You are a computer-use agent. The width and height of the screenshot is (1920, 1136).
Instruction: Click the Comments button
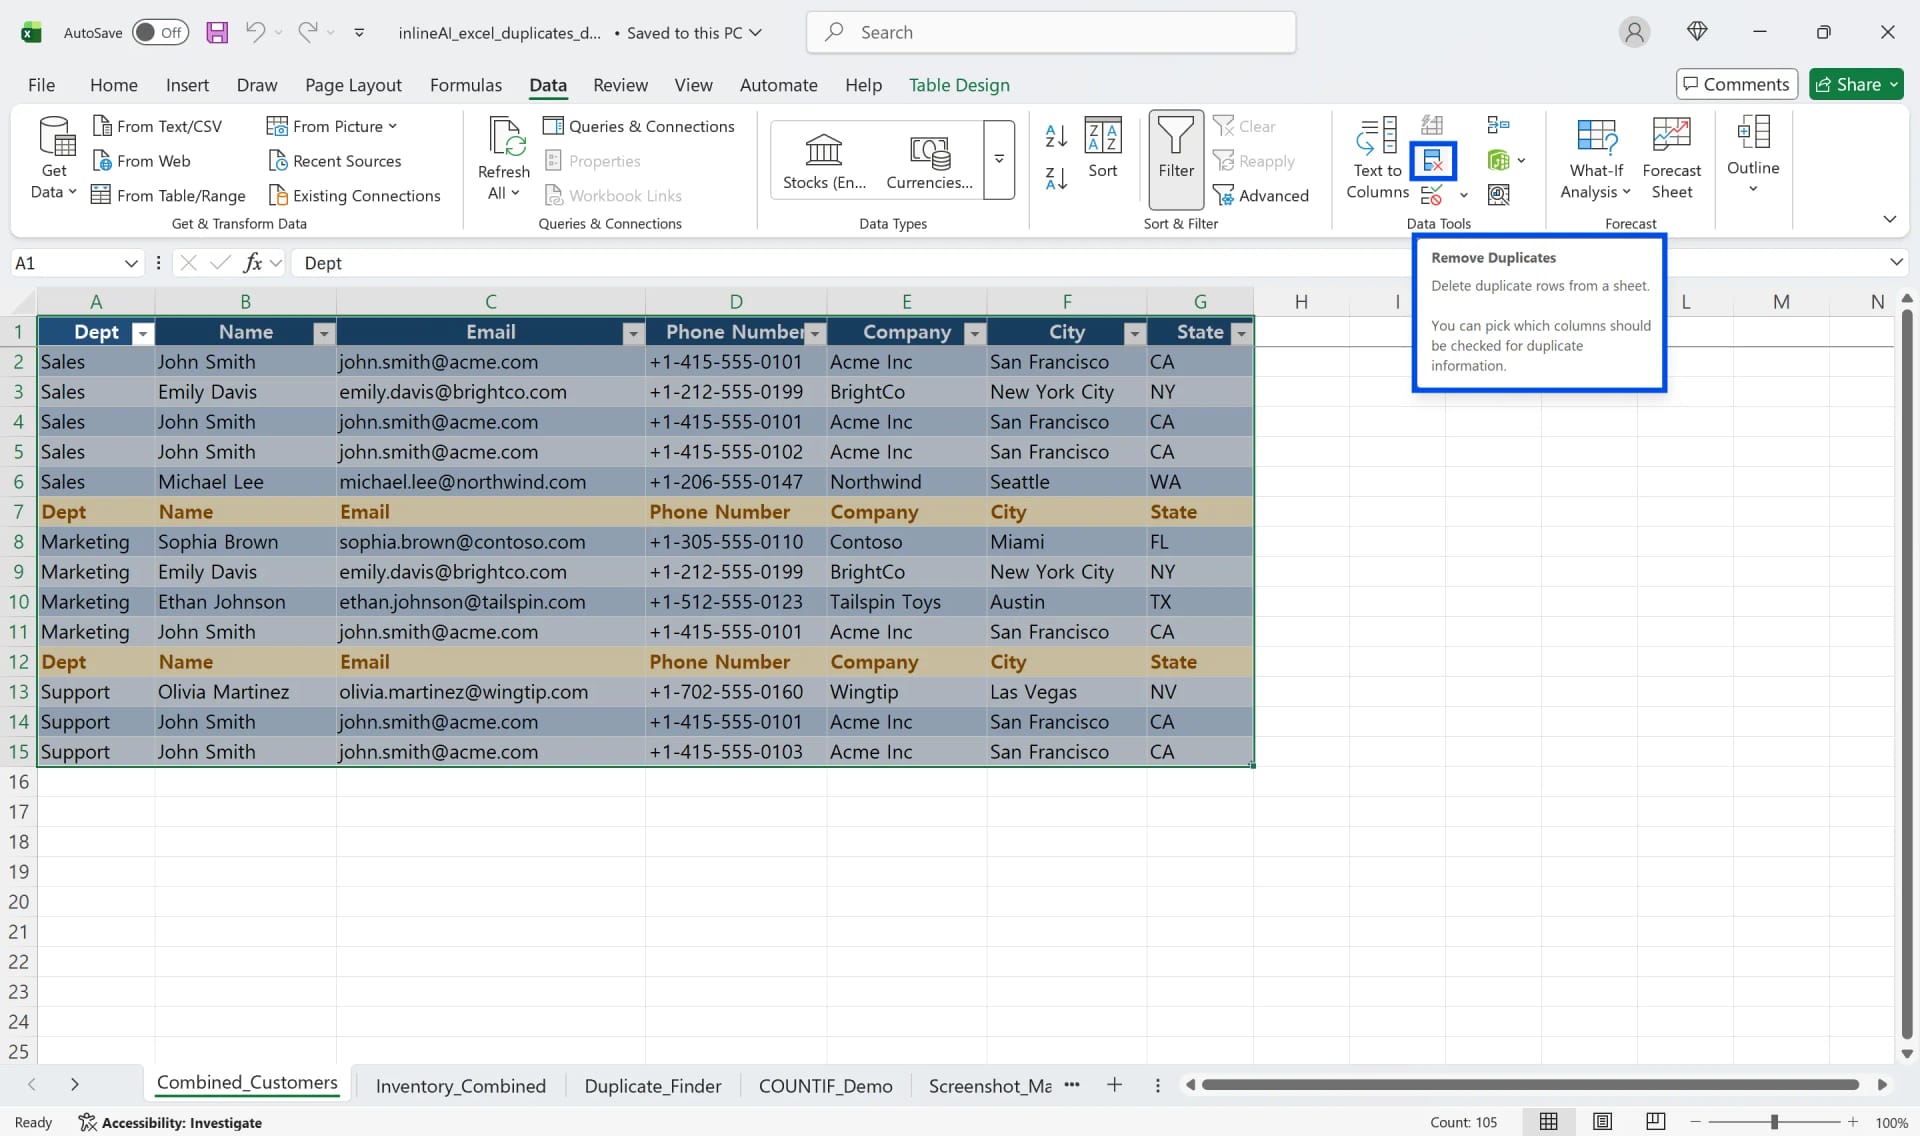point(1735,84)
